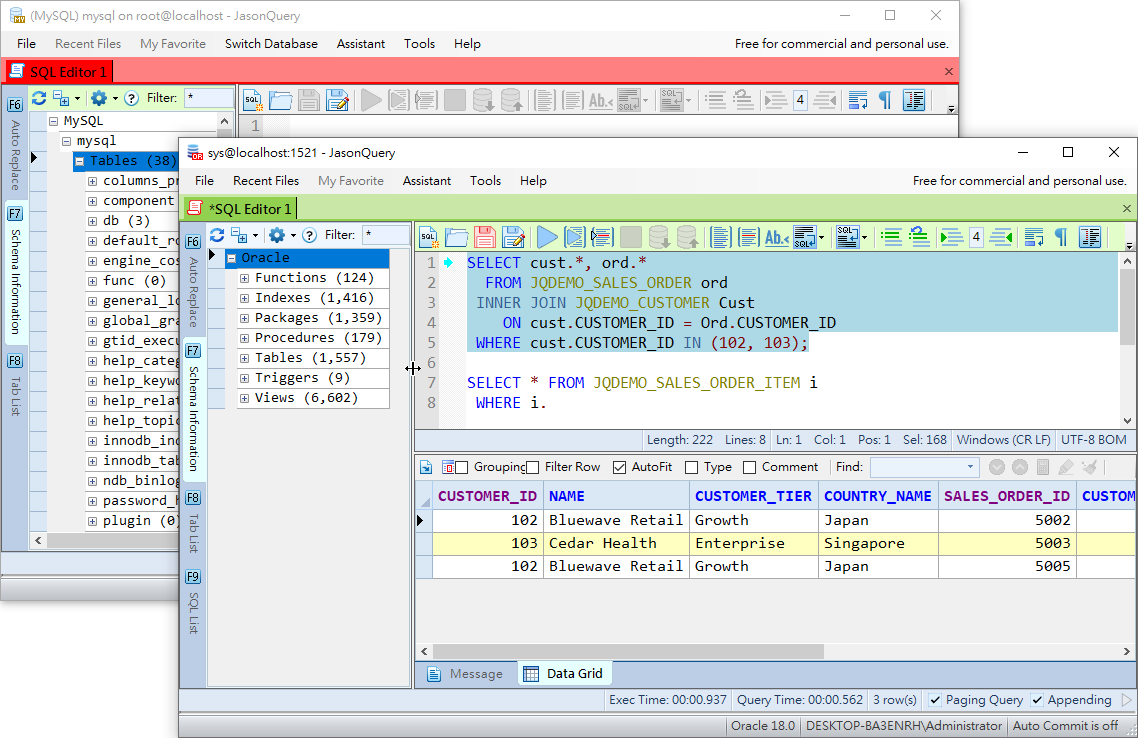The image size is (1138, 738).
Task: Open the Find combo box dropdown
Action: 970,467
